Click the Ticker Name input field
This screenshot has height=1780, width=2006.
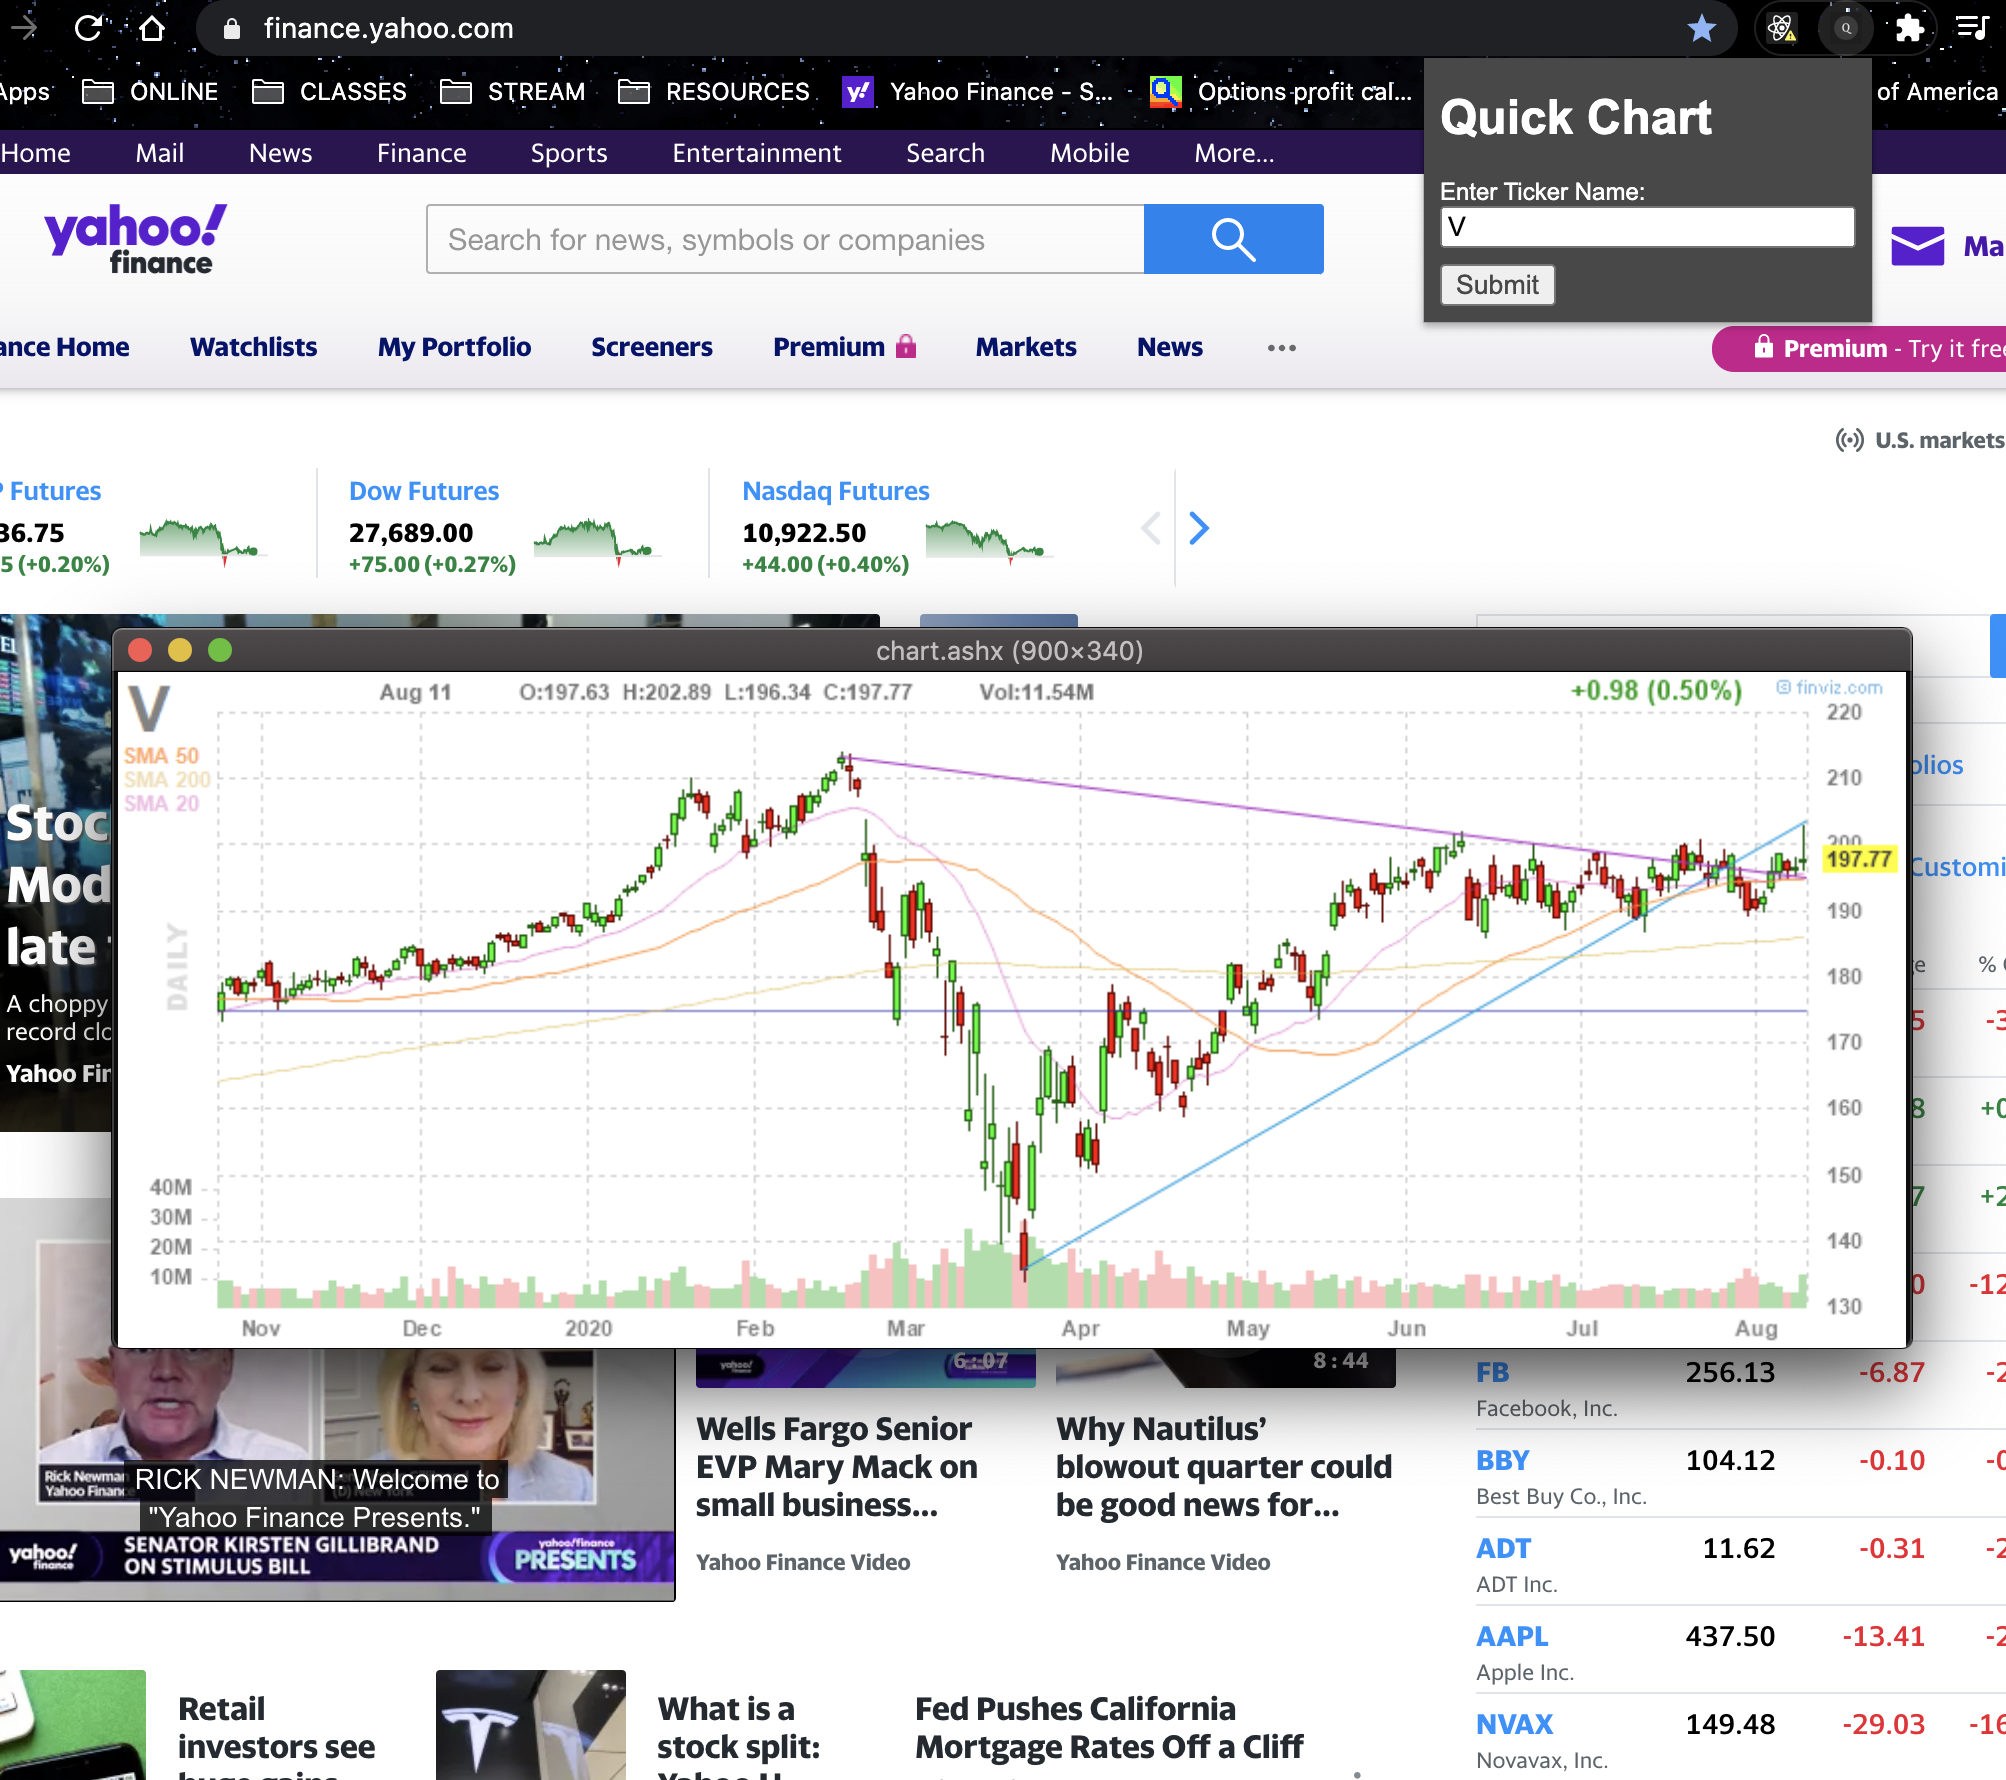coord(1647,227)
